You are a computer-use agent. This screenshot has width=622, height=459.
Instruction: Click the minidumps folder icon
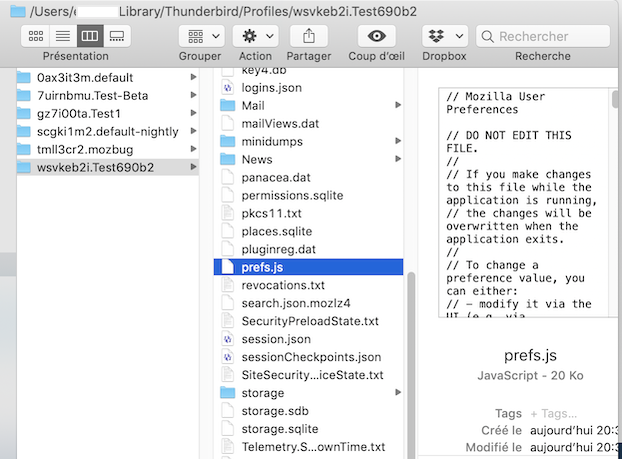tap(227, 141)
